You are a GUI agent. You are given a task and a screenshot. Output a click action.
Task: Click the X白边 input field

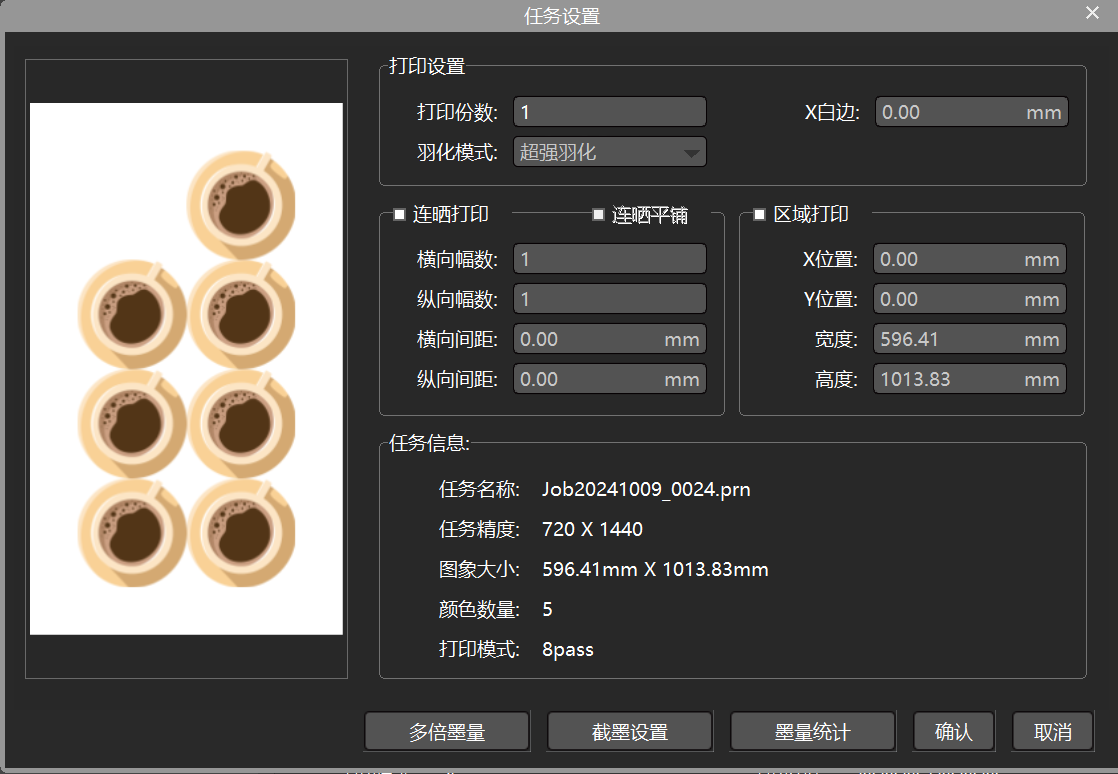(972, 112)
